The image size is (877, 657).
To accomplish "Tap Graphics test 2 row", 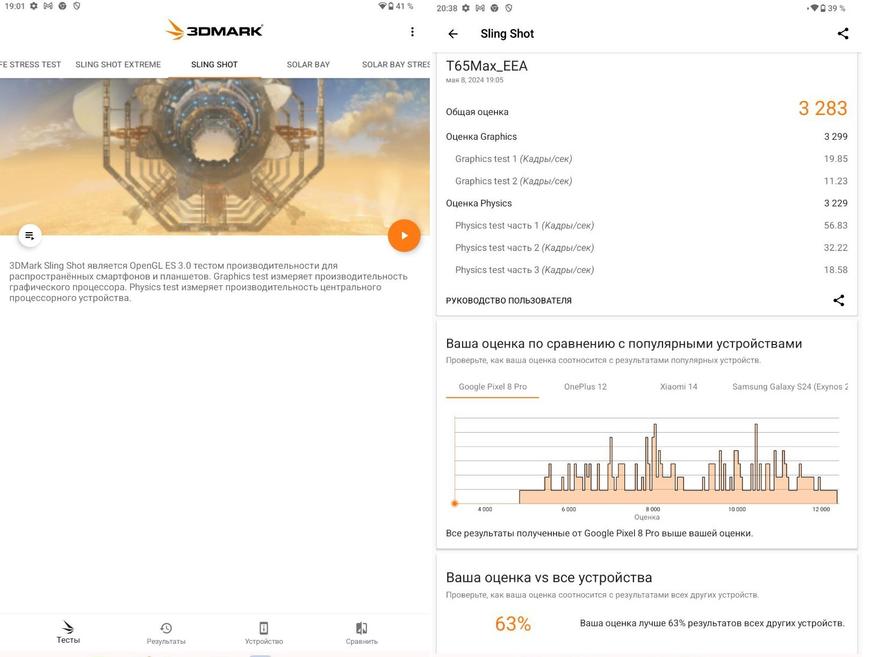I will (x=646, y=181).
